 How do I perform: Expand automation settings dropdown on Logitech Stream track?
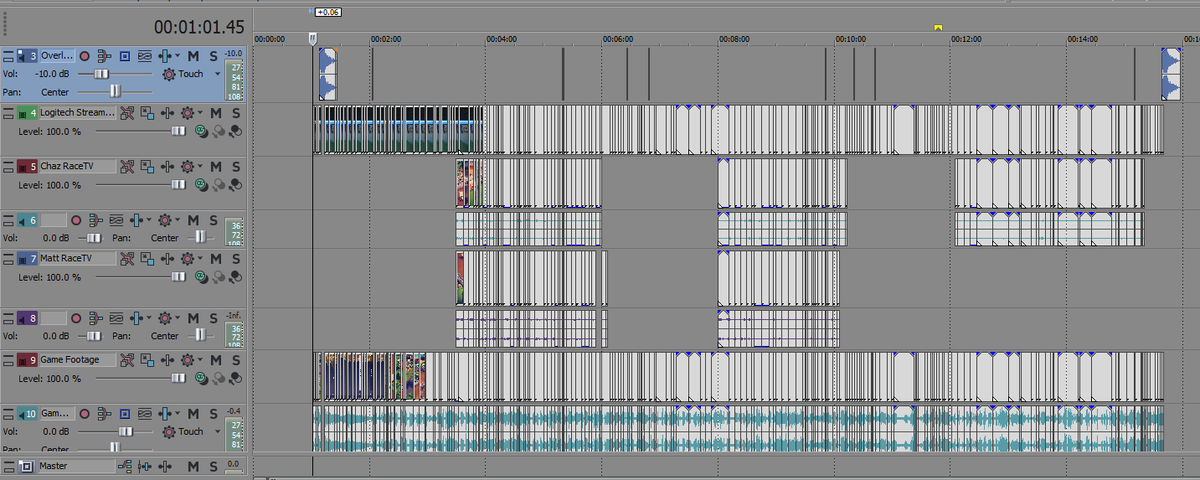[x=199, y=113]
